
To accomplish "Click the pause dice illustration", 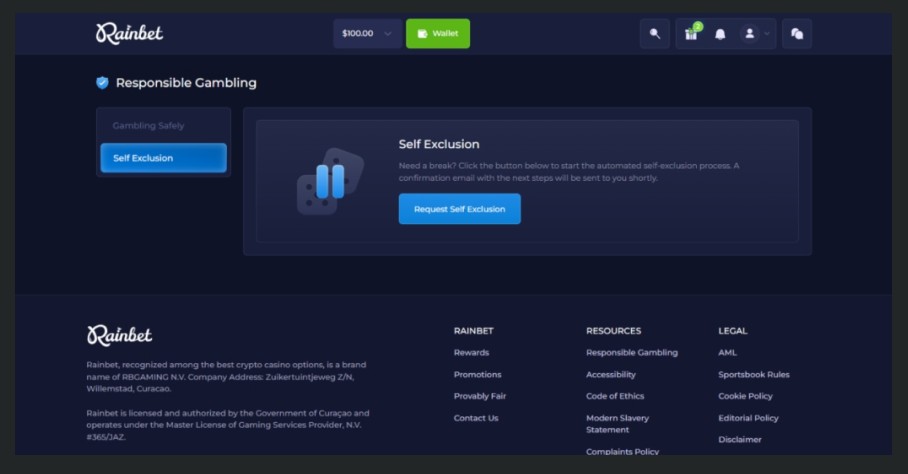I will click(x=330, y=181).
